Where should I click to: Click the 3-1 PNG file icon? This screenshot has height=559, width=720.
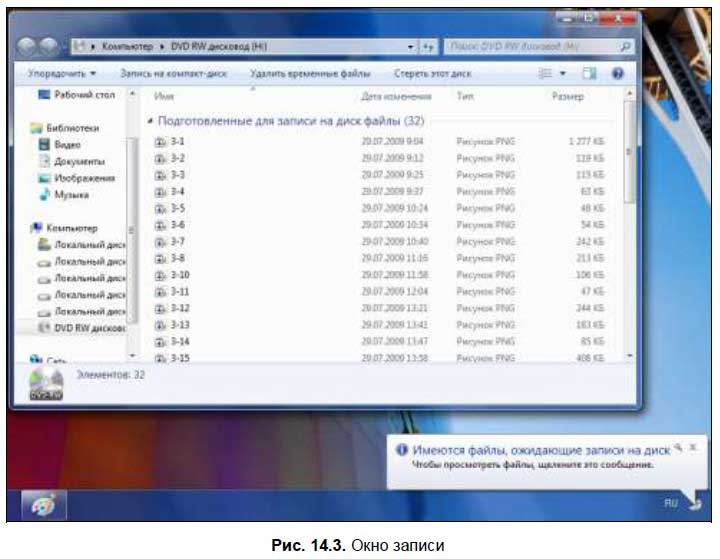tap(160, 142)
